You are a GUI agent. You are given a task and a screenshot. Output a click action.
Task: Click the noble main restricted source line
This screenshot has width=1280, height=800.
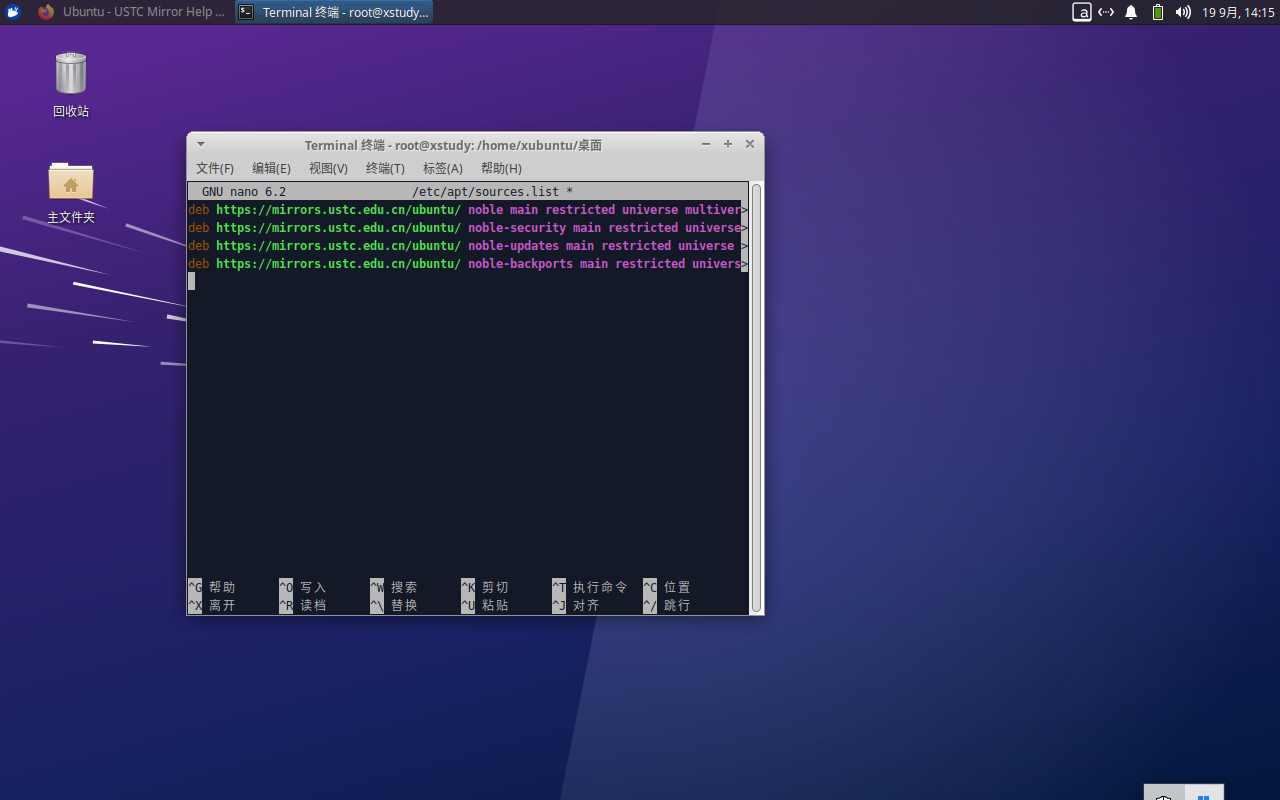tap(468, 210)
